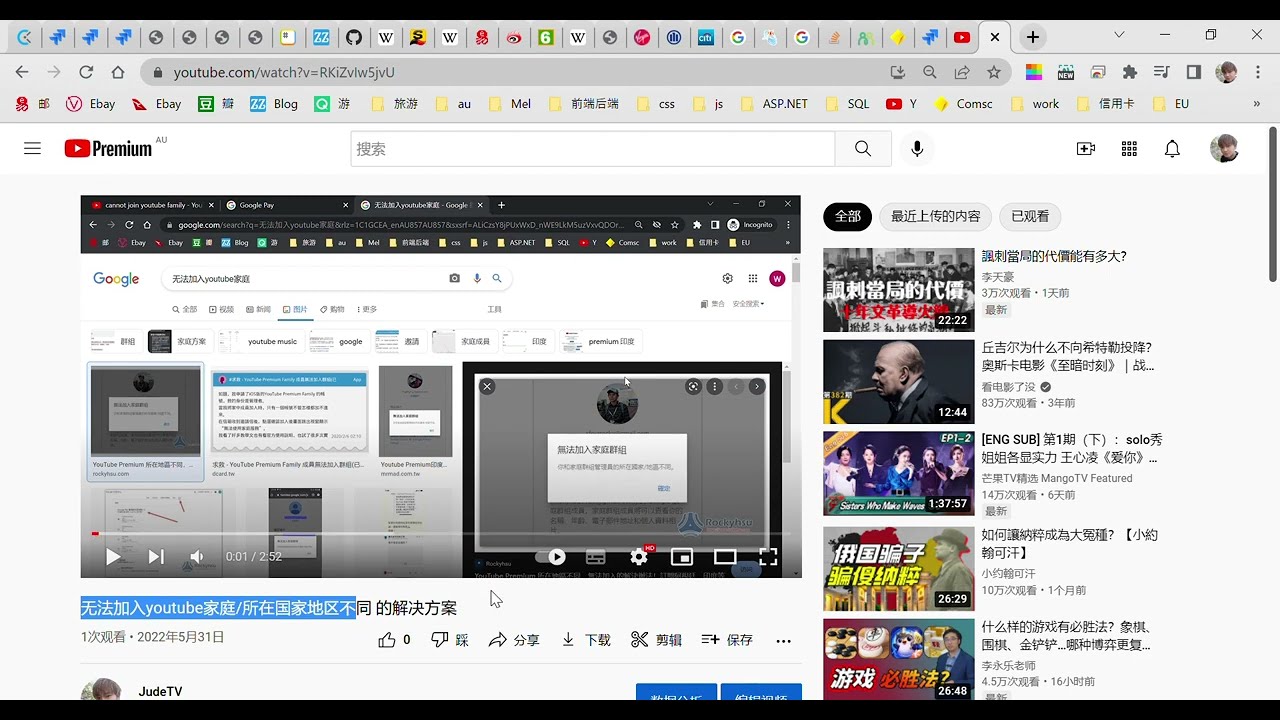Go to YouTube Premium home logo
Viewport: 1280px width, 720px height.
pos(108,148)
